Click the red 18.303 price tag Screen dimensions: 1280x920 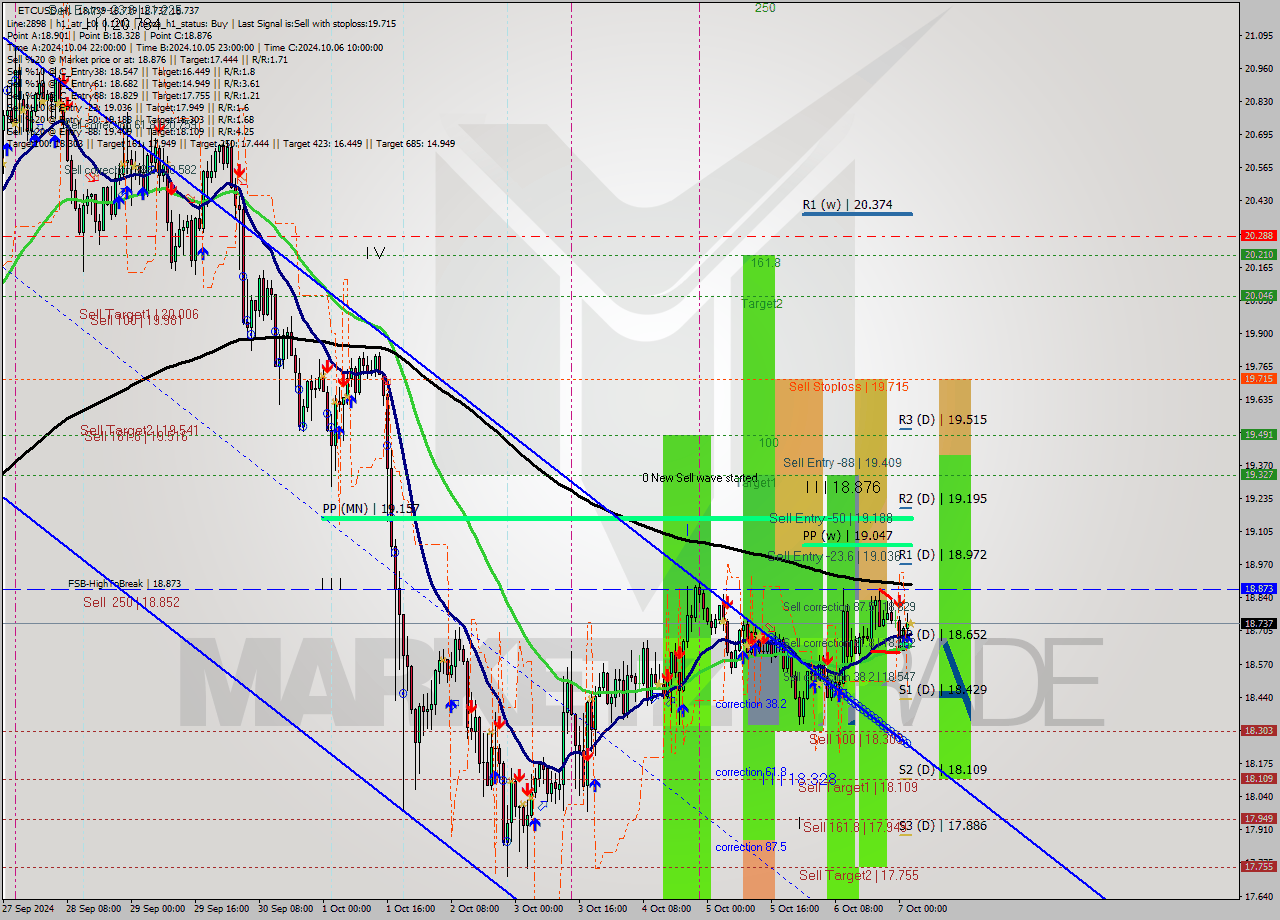(x=1258, y=730)
